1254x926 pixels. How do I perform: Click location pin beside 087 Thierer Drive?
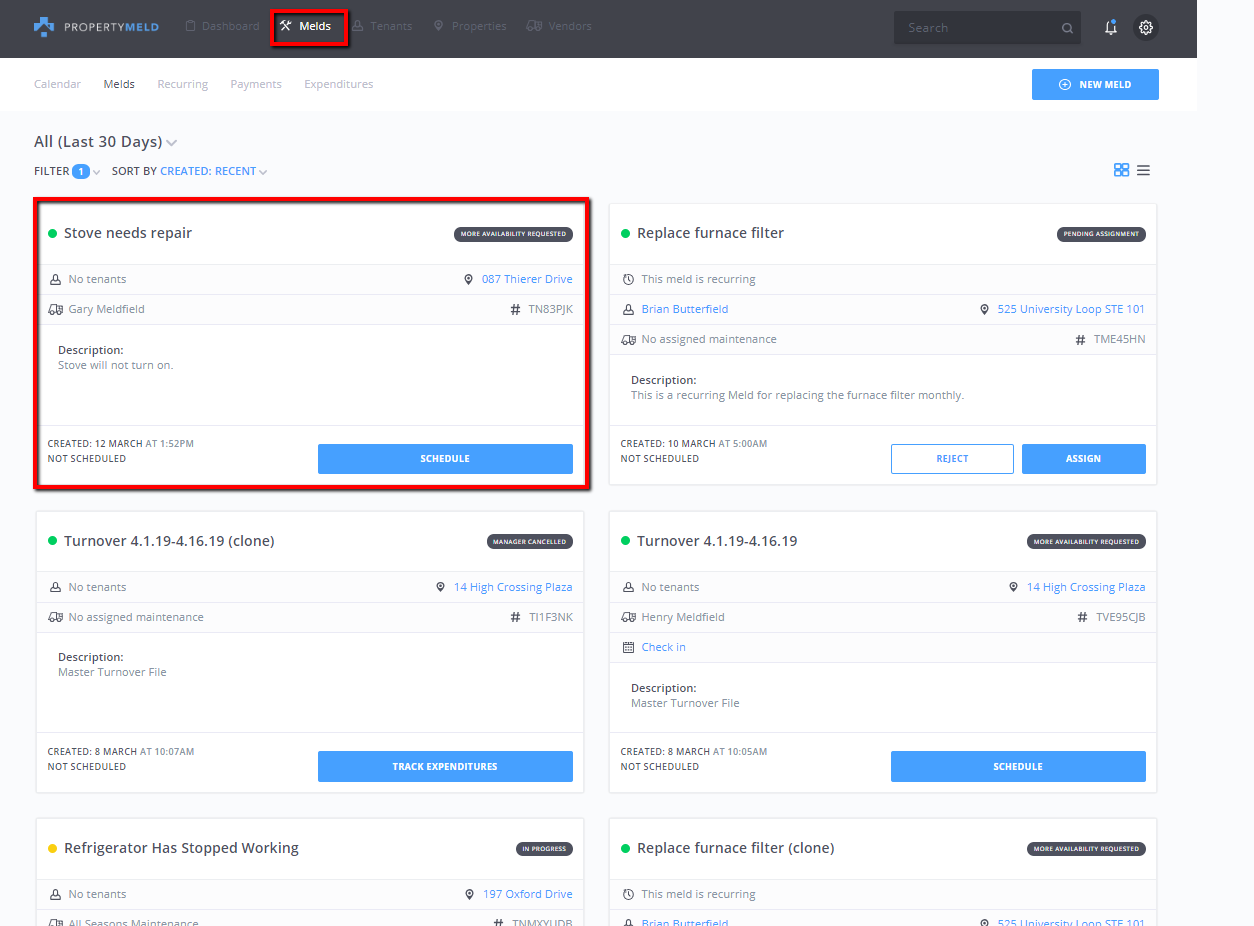[x=468, y=280]
